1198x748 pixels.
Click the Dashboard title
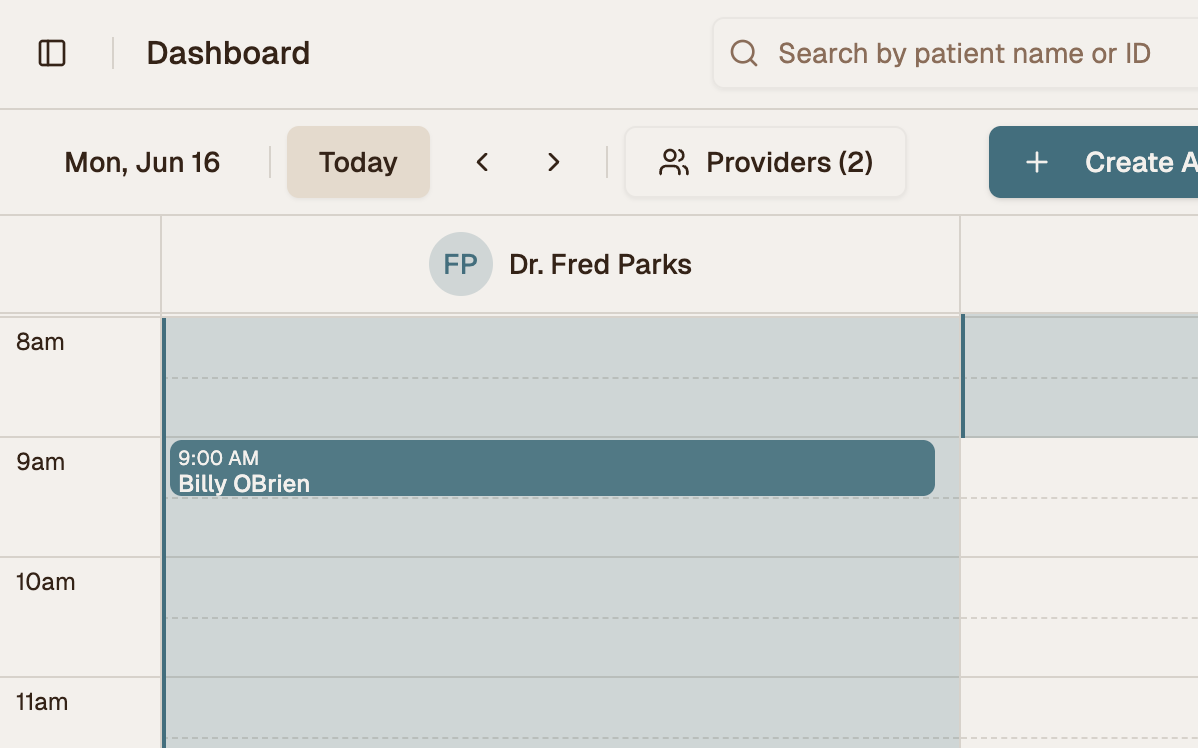point(228,53)
